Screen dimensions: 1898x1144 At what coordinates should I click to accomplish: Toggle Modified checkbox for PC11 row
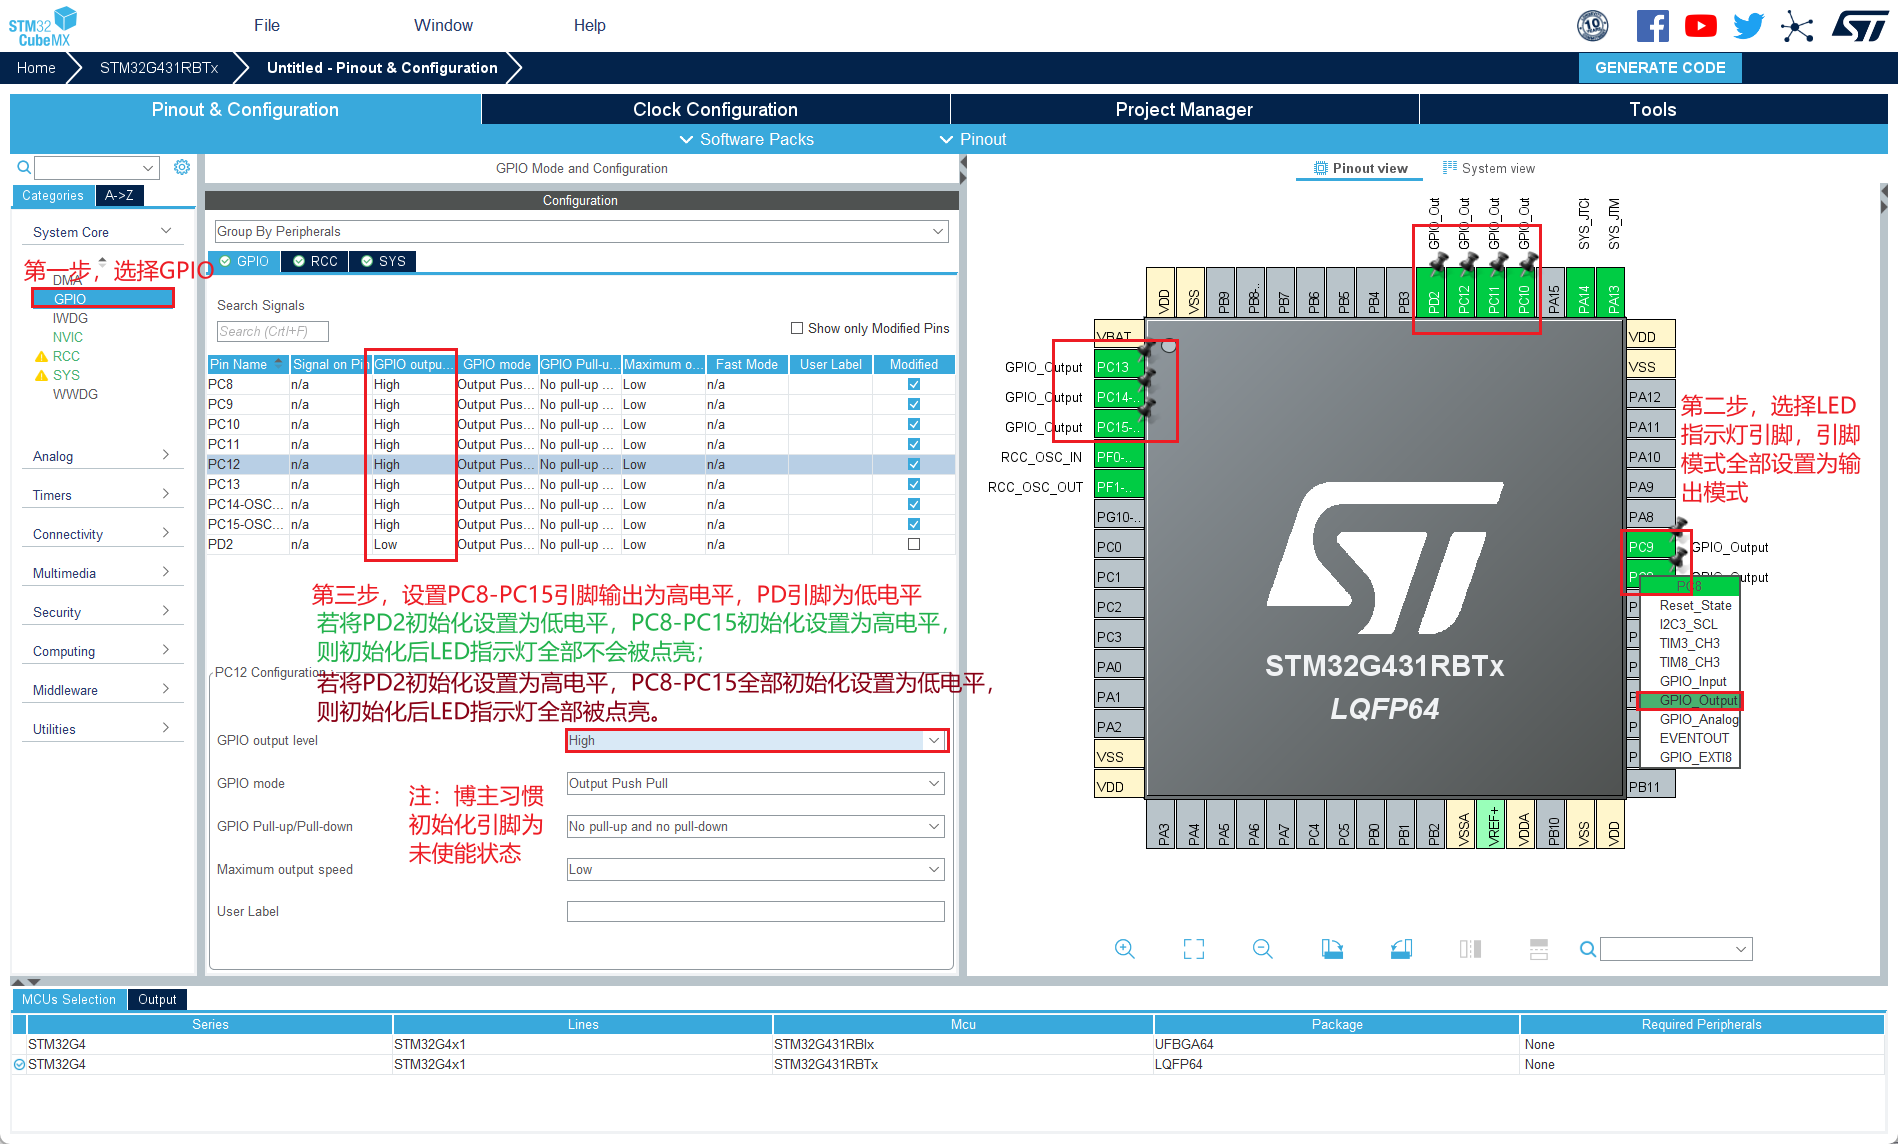pos(914,444)
